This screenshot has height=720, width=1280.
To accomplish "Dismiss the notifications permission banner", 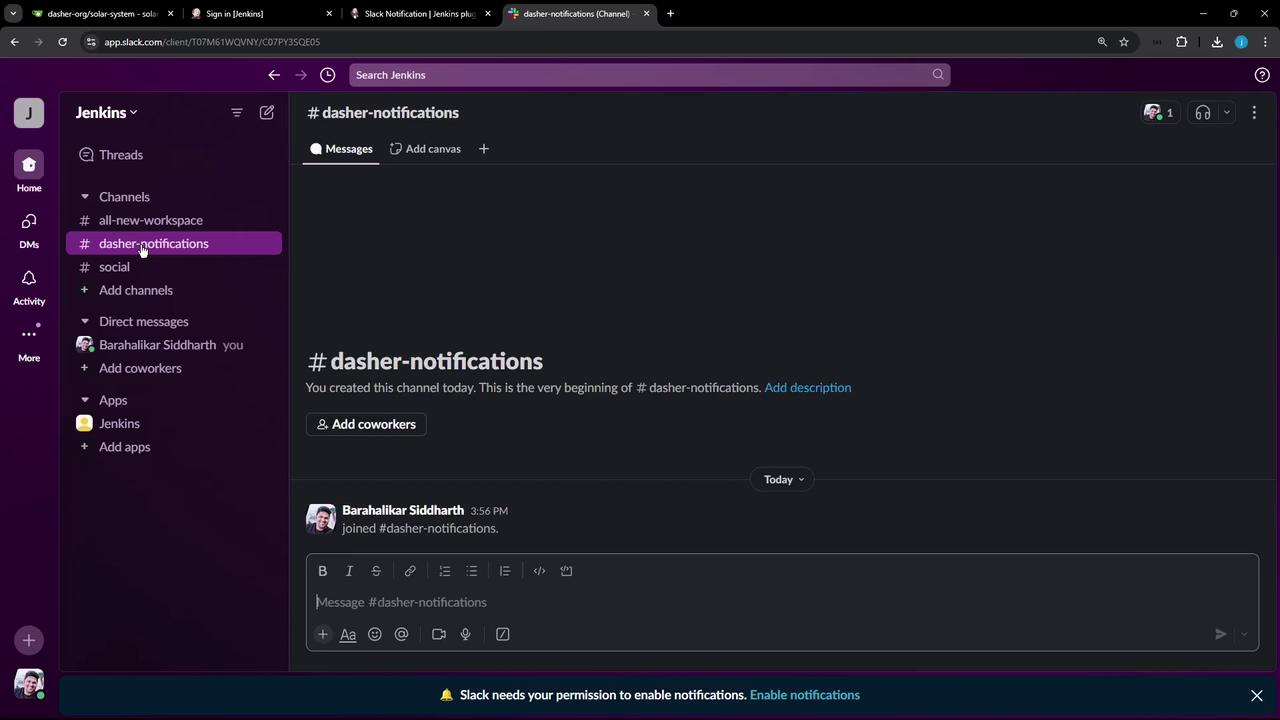I will (1257, 695).
